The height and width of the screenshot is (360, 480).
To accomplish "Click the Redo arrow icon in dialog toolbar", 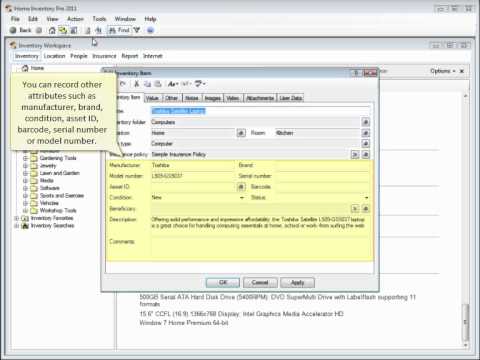I will [123, 84].
